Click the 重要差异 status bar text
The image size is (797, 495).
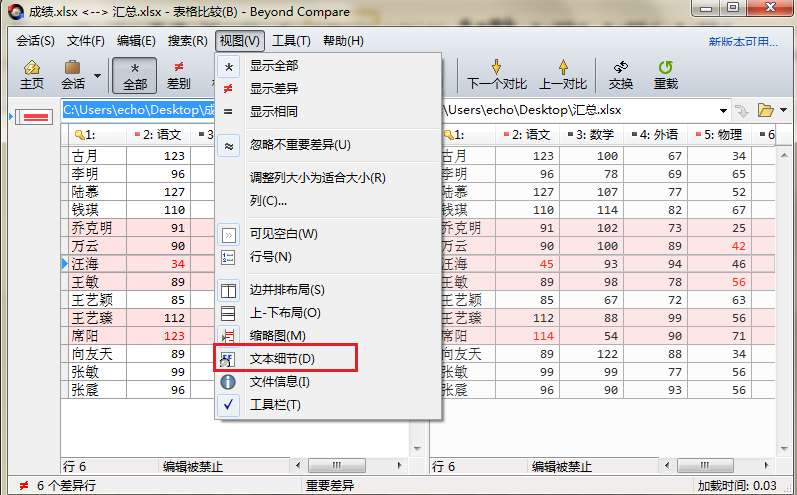(329, 485)
